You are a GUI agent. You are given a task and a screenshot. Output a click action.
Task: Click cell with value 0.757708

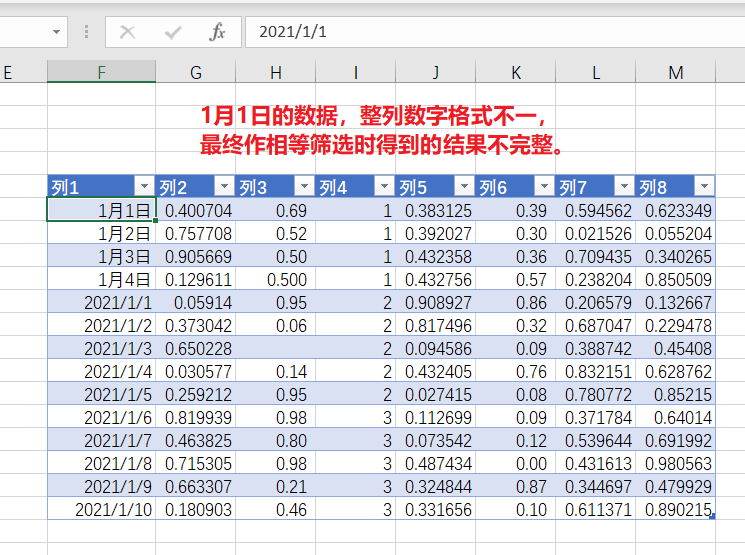click(196, 233)
